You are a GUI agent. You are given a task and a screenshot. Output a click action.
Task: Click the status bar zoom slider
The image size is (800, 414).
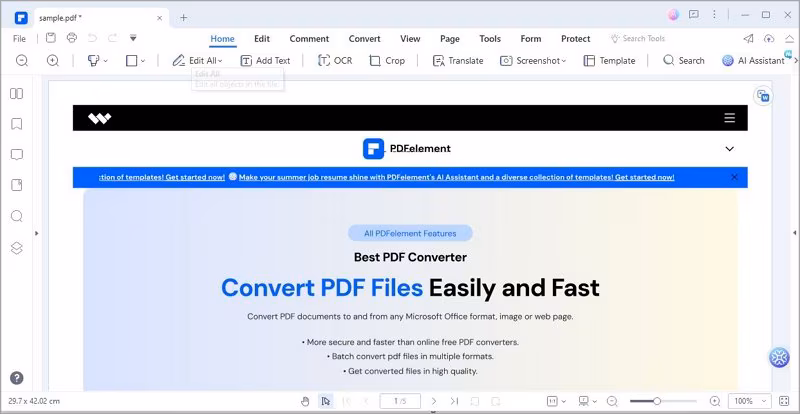click(661, 401)
